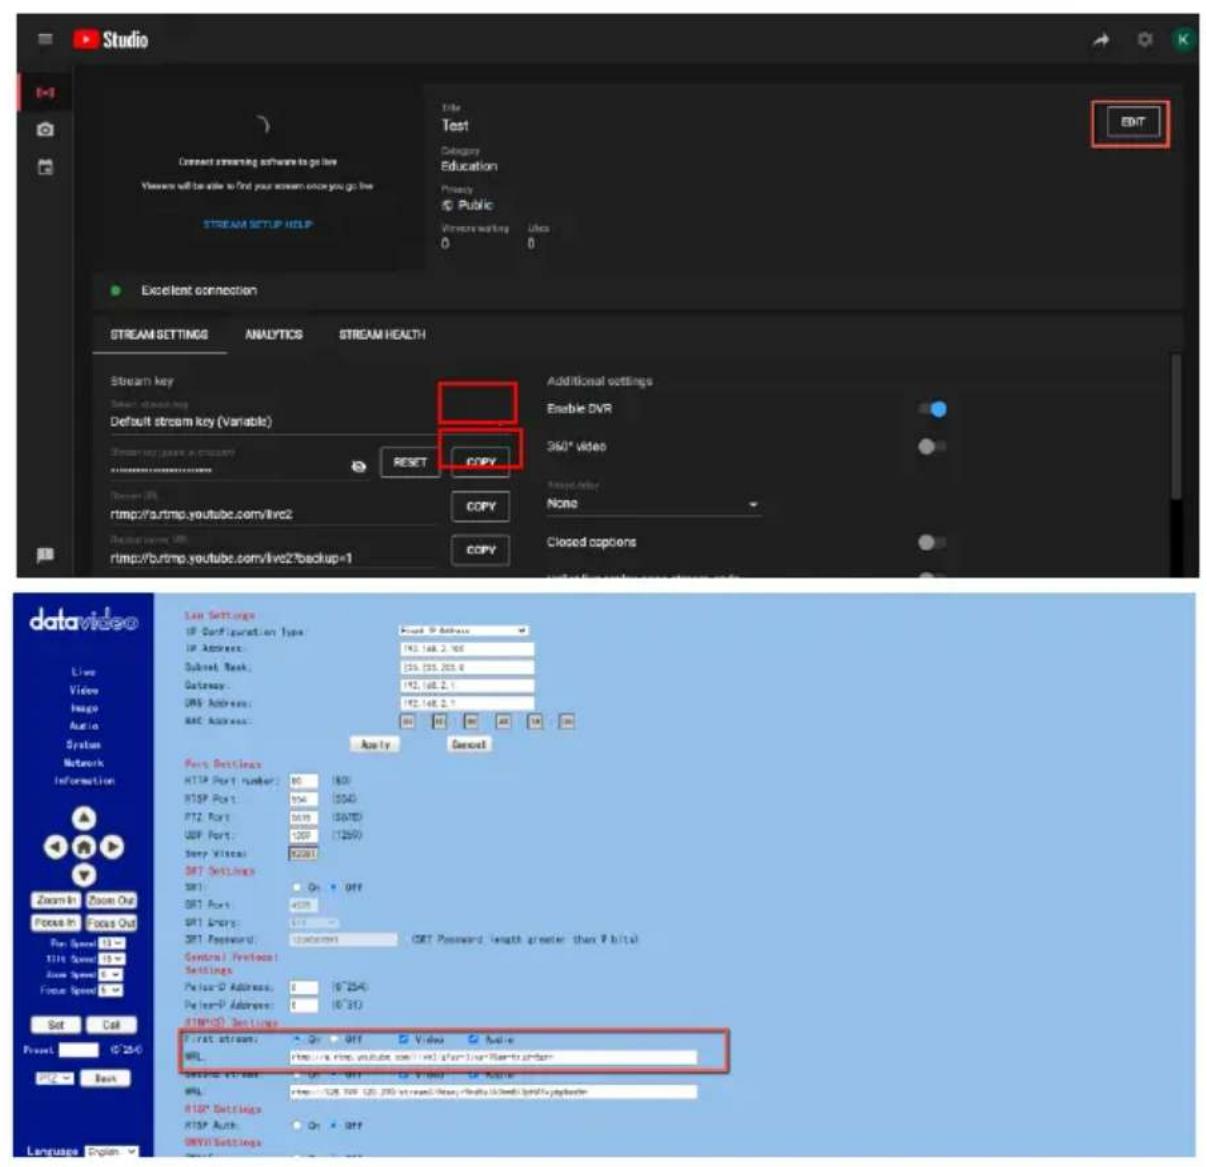This screenshot has height=1167, width=1207.
Task: Select the Webcam camera icon in sidebar
Action: click(x=45, y=130)
